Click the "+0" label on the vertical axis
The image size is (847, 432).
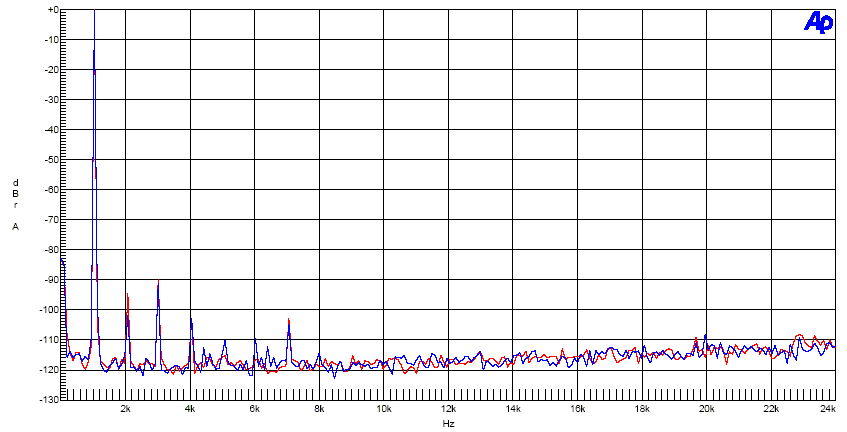pyautogui.click(x=53, y=9)
